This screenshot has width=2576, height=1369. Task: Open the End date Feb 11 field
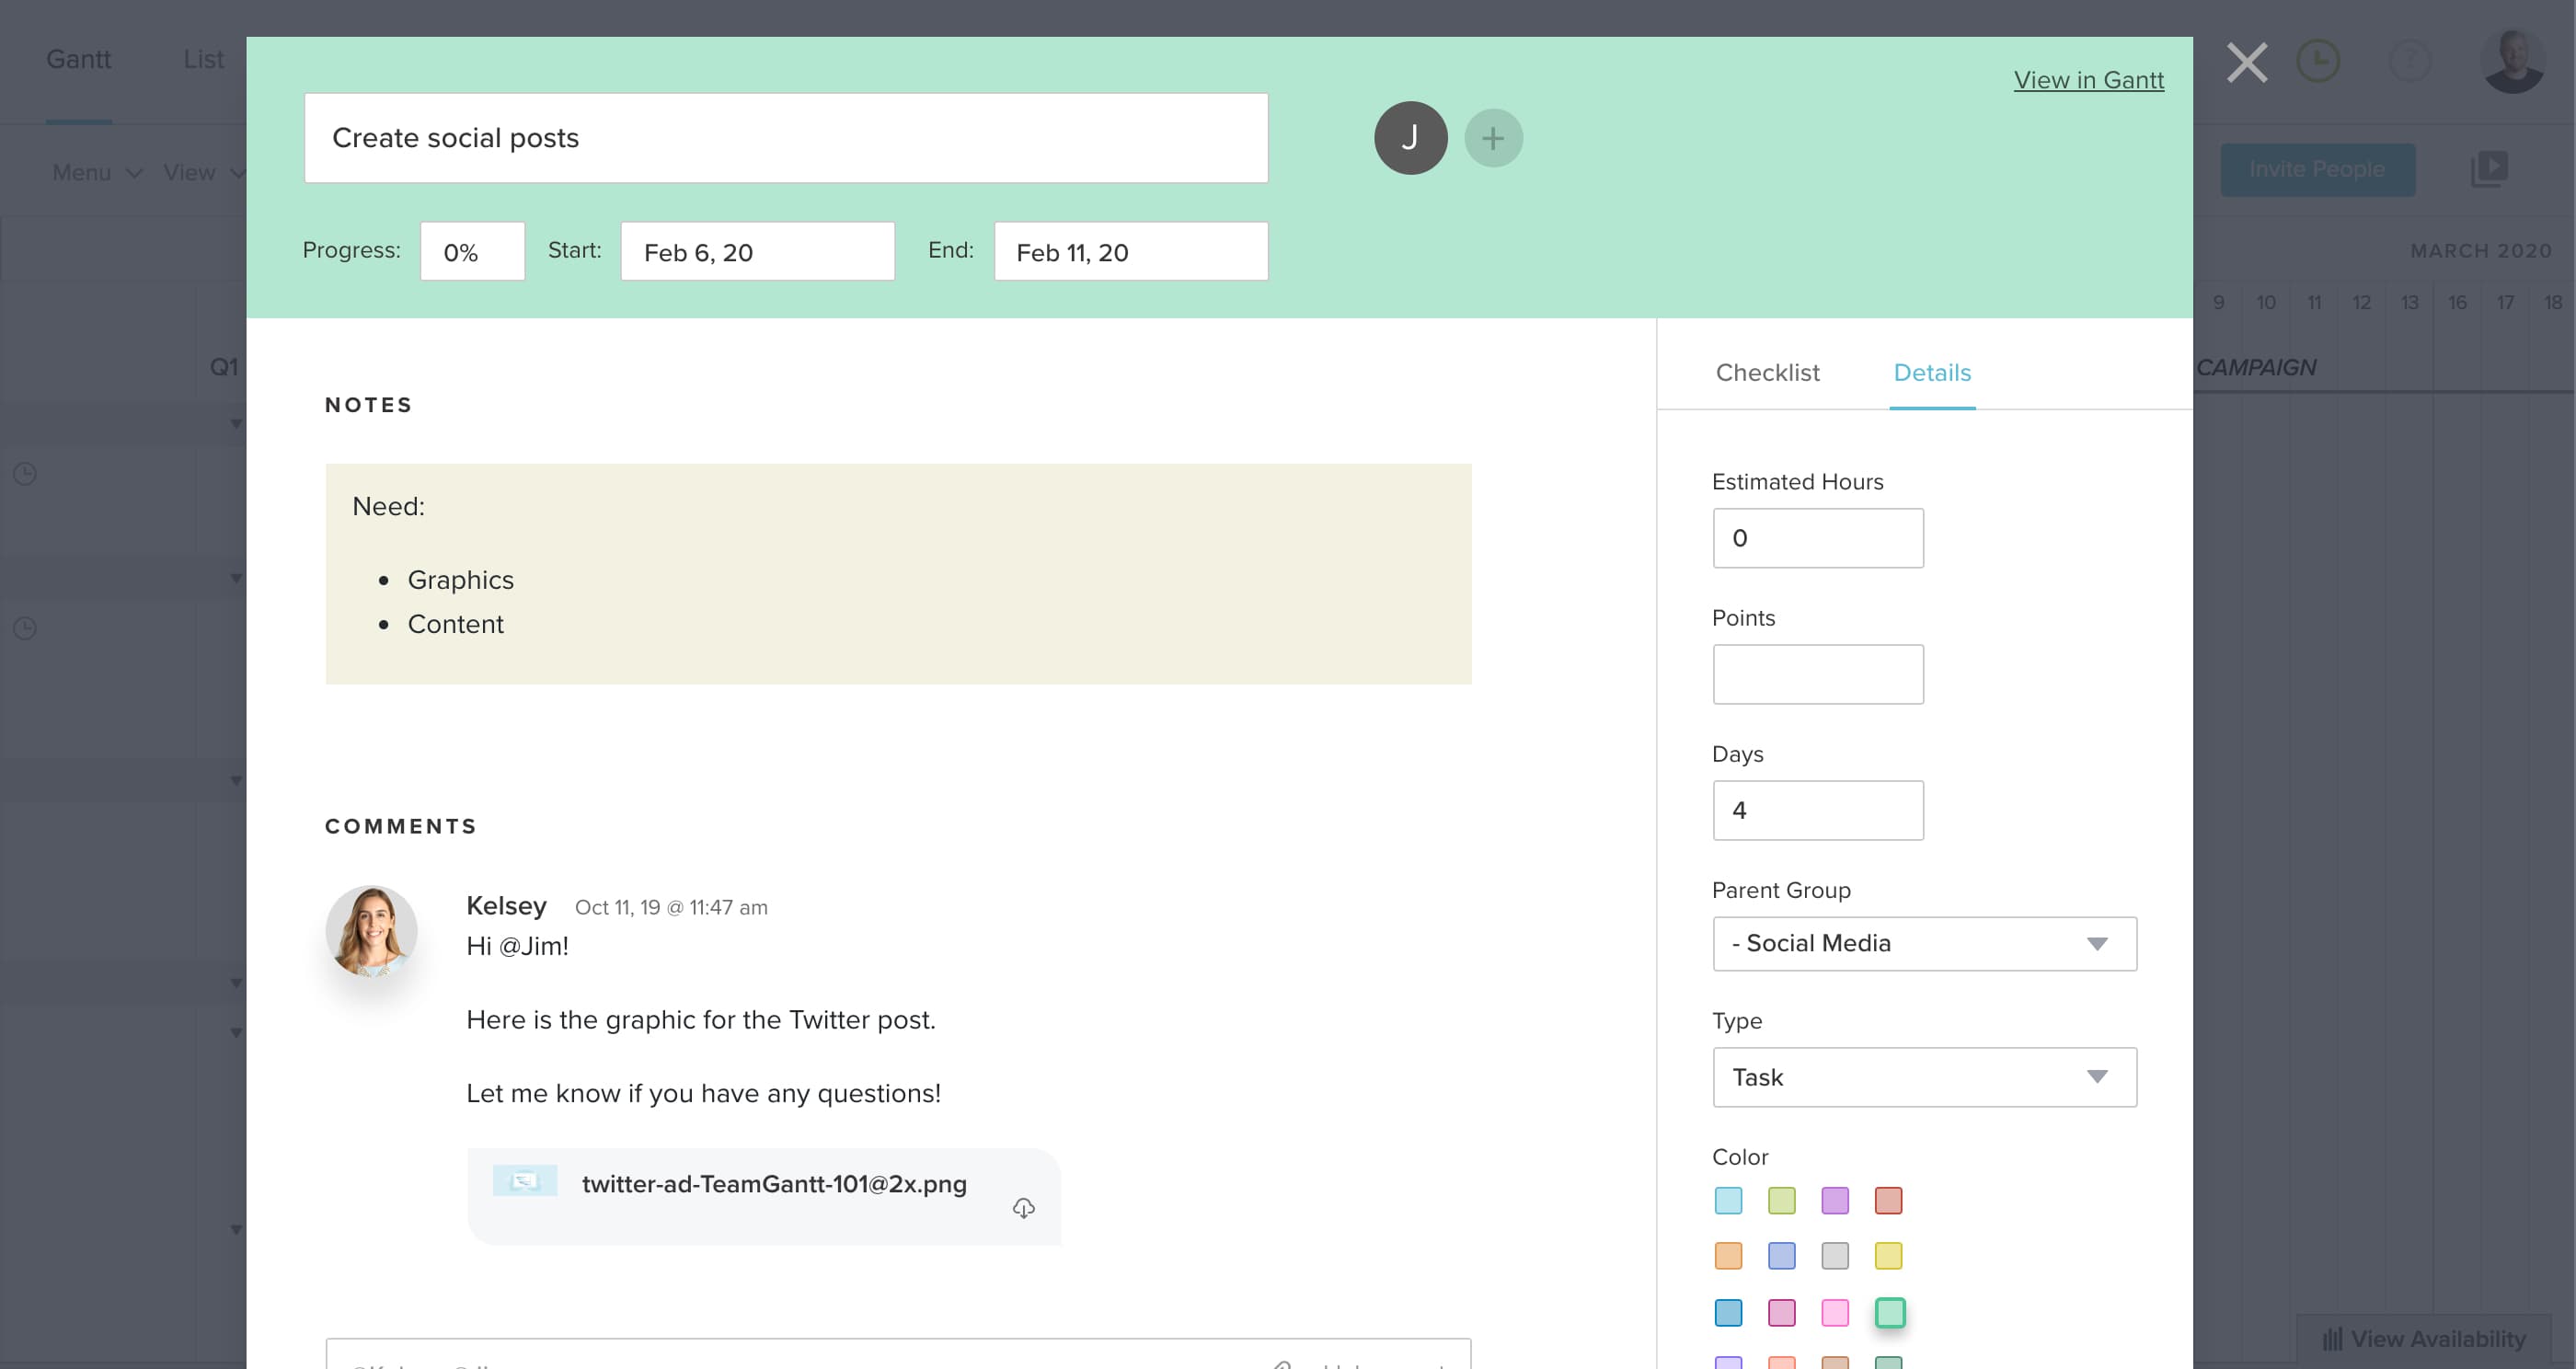click(x=1131, y=251)
